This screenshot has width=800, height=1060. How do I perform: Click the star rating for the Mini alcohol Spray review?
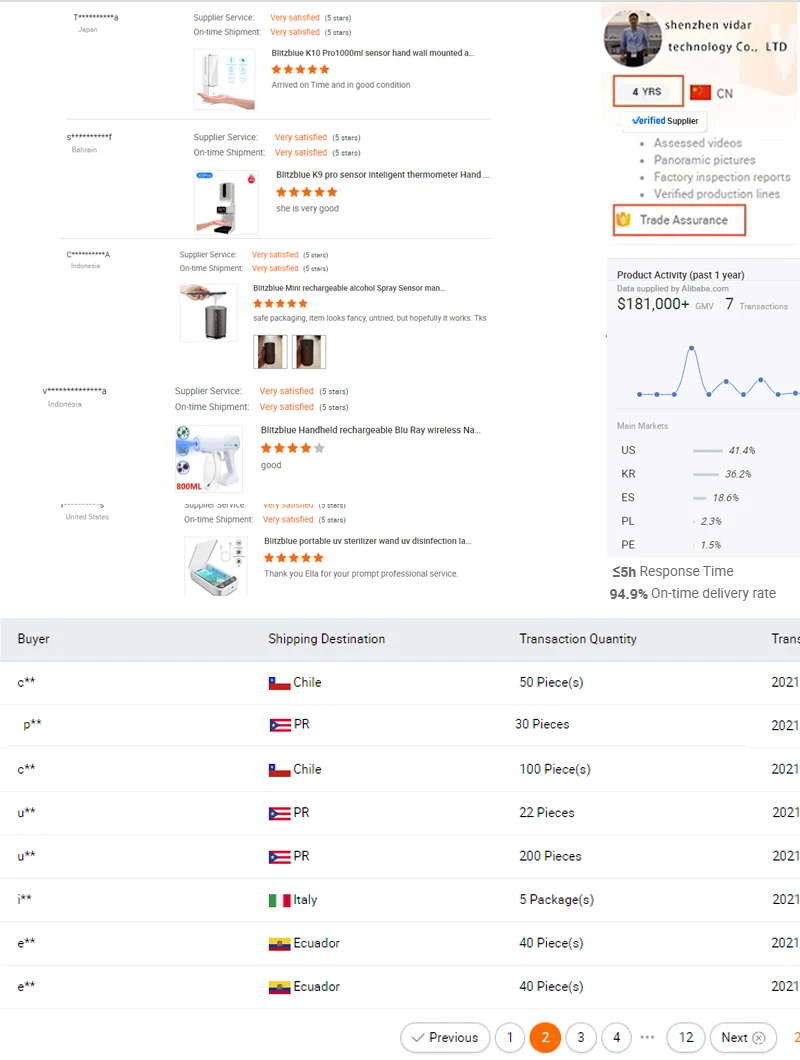280,304
